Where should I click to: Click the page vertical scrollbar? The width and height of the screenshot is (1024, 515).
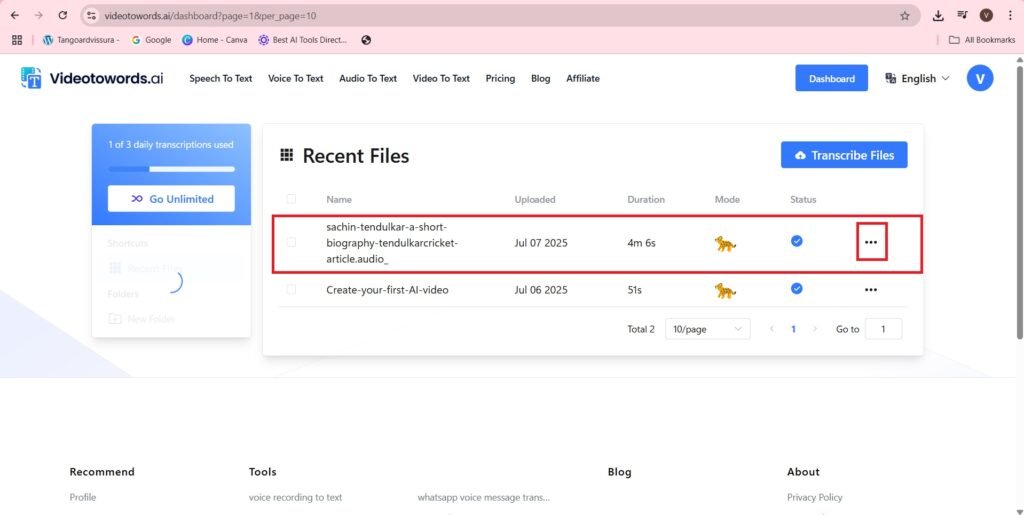click(1019, 202)
